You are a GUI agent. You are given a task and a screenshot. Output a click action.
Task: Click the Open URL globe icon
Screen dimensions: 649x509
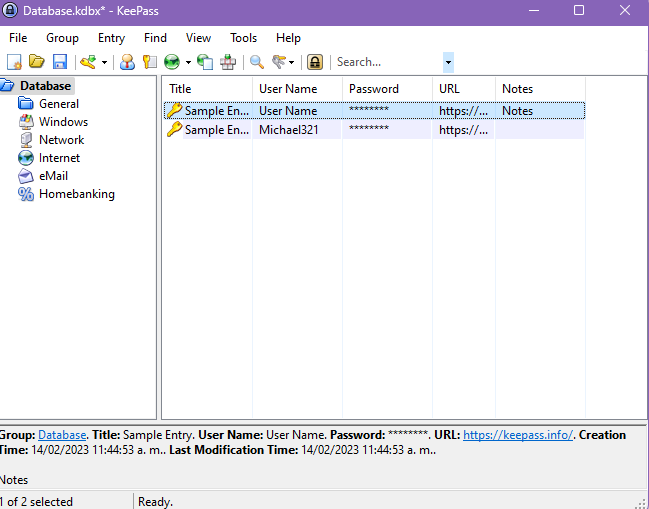(x=172, y=62)
